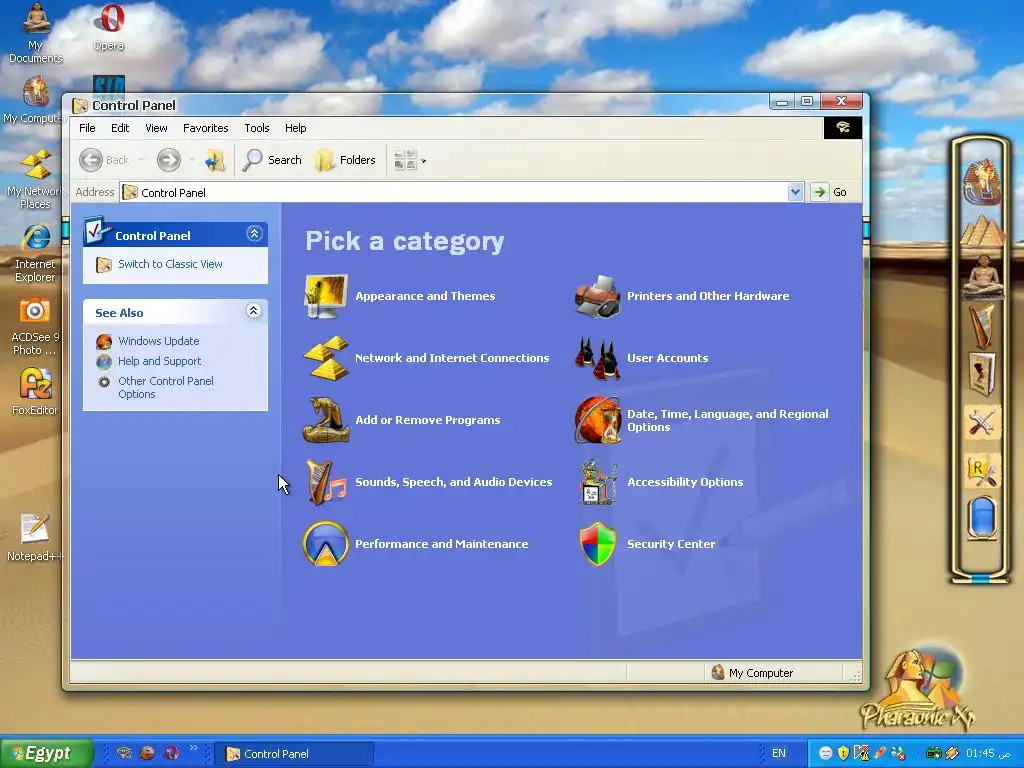The width and height of the screenshot is (1024, 768).
Task: Open Windows Update link
Action: [159, 341]
